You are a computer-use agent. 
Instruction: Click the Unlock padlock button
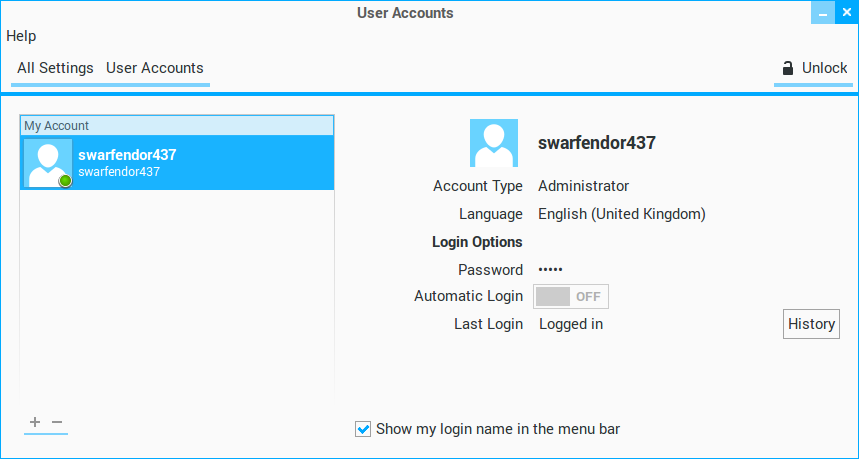(x=814, y=69)
